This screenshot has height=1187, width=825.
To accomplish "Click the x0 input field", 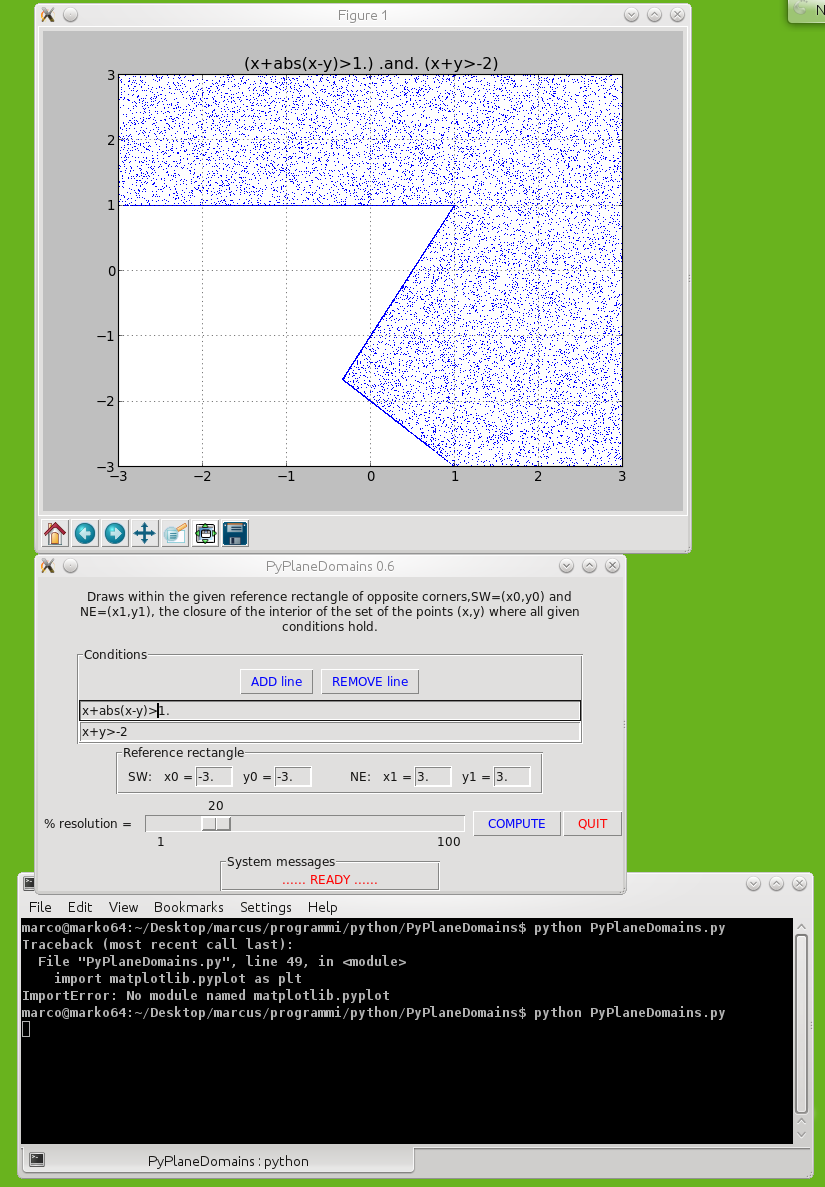I will (213, 777).
